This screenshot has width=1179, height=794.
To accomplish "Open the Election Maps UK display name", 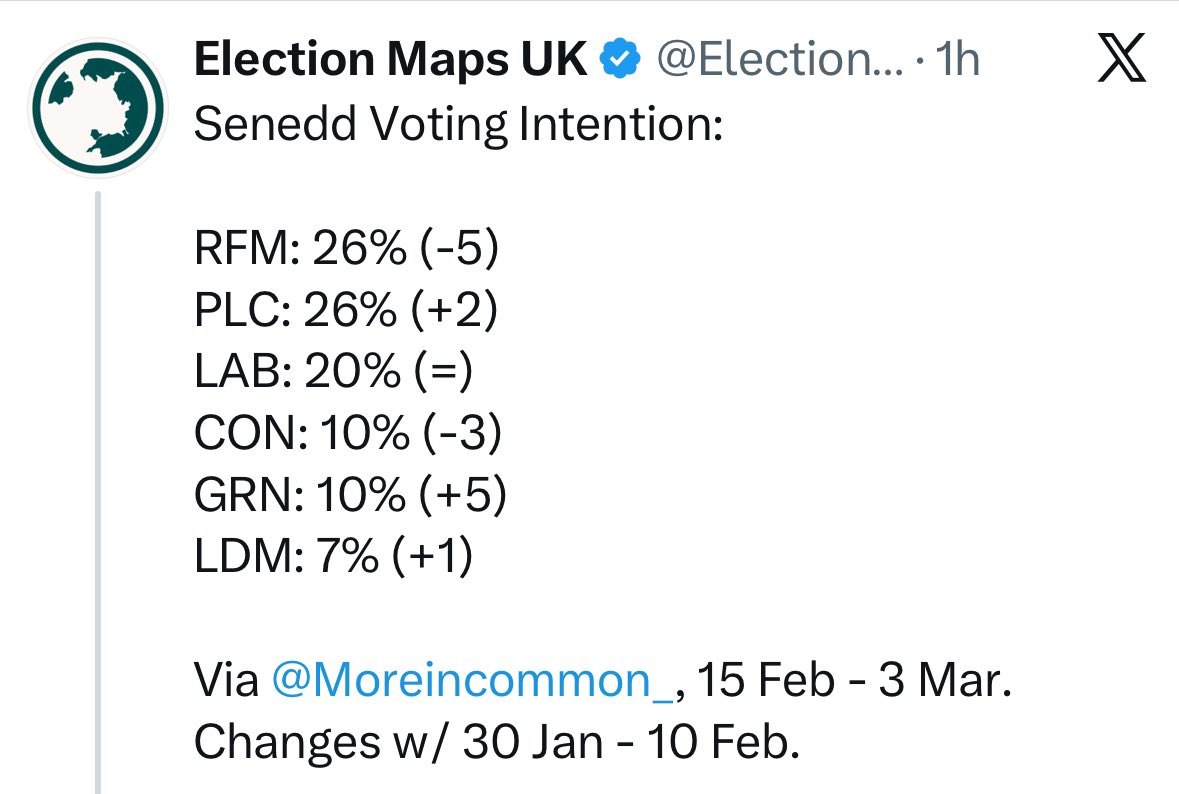I will (390, 62).
